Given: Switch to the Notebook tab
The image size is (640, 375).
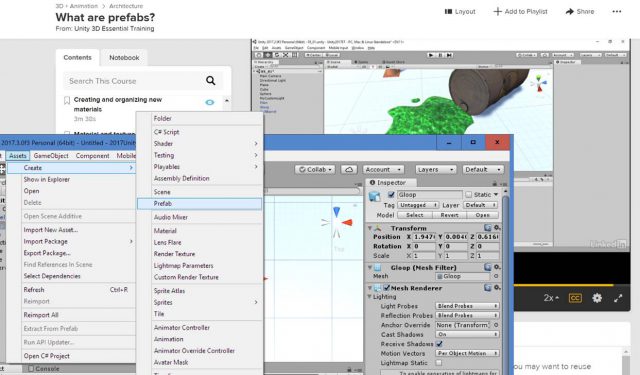Looking at the screenshot, I should (124, 58).
